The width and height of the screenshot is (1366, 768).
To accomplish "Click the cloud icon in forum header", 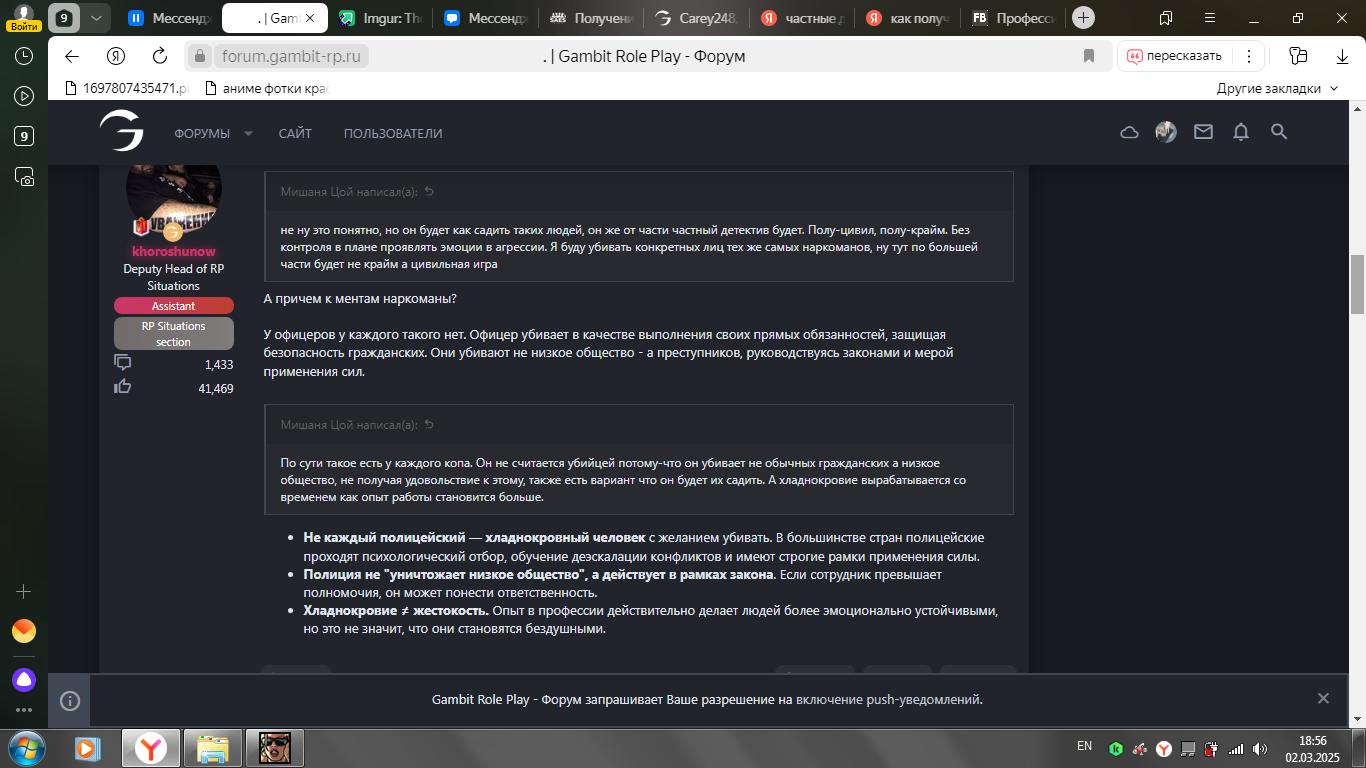I will (1129, 132).
